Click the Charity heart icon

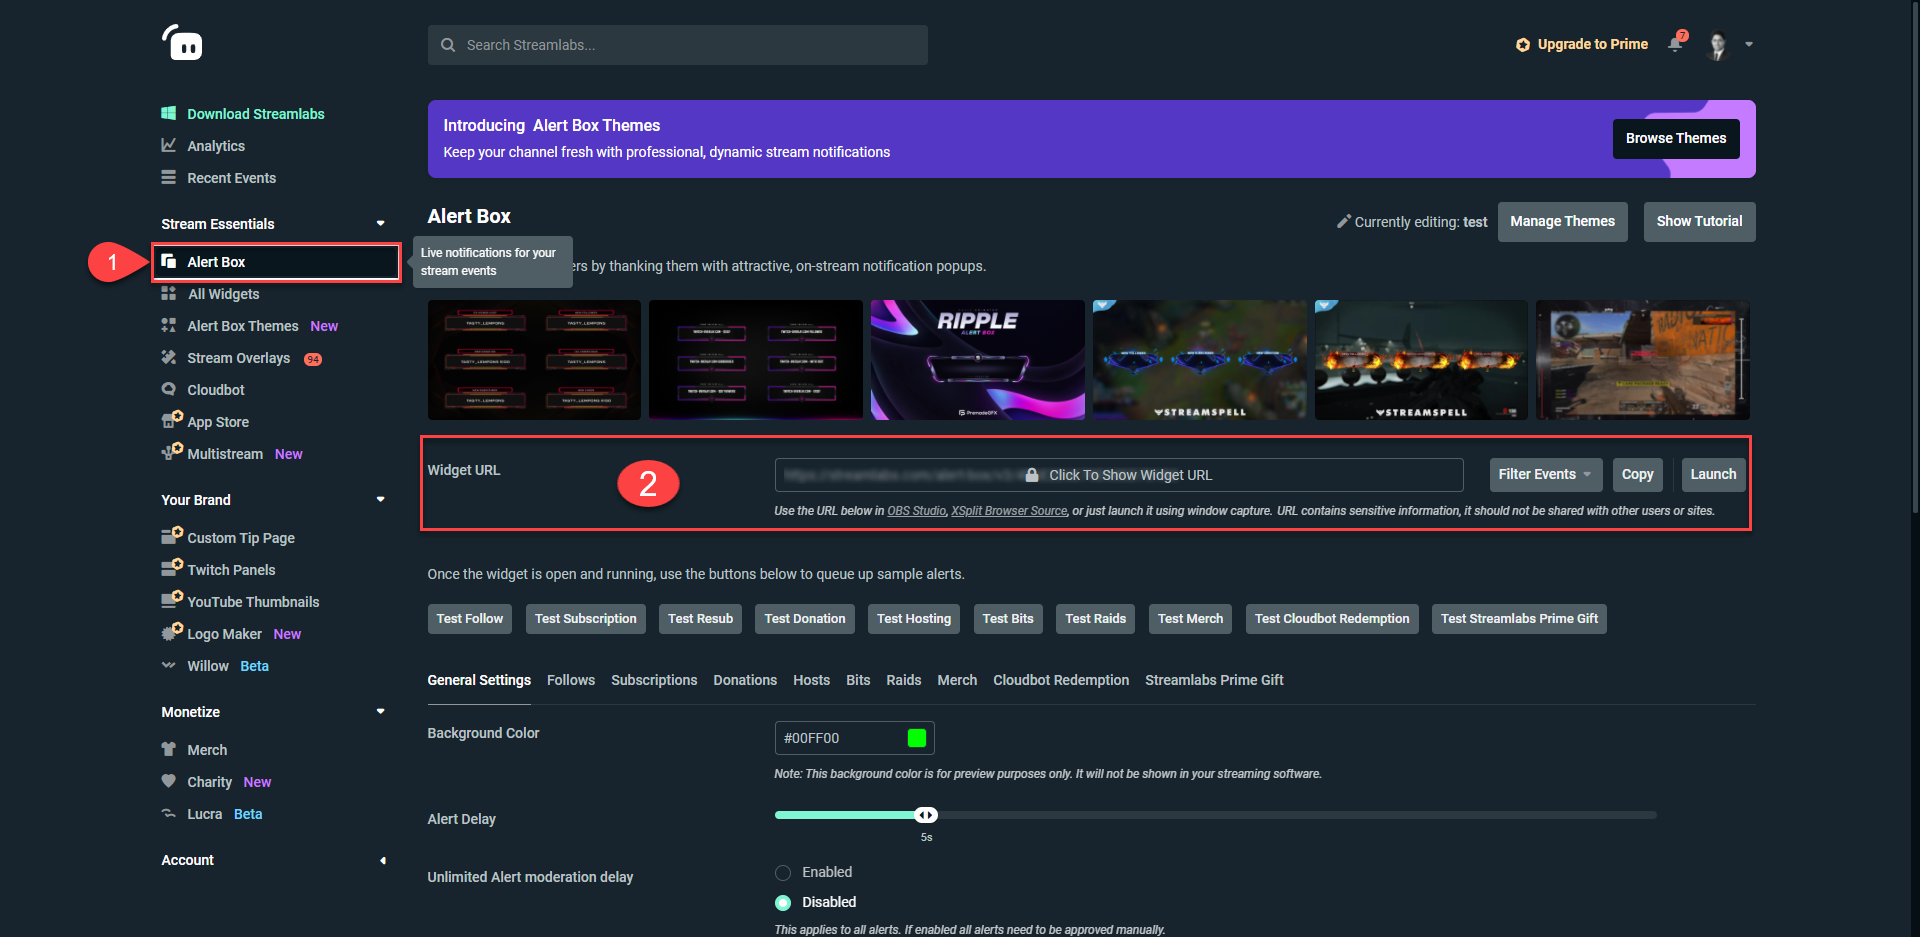[169, 781]
